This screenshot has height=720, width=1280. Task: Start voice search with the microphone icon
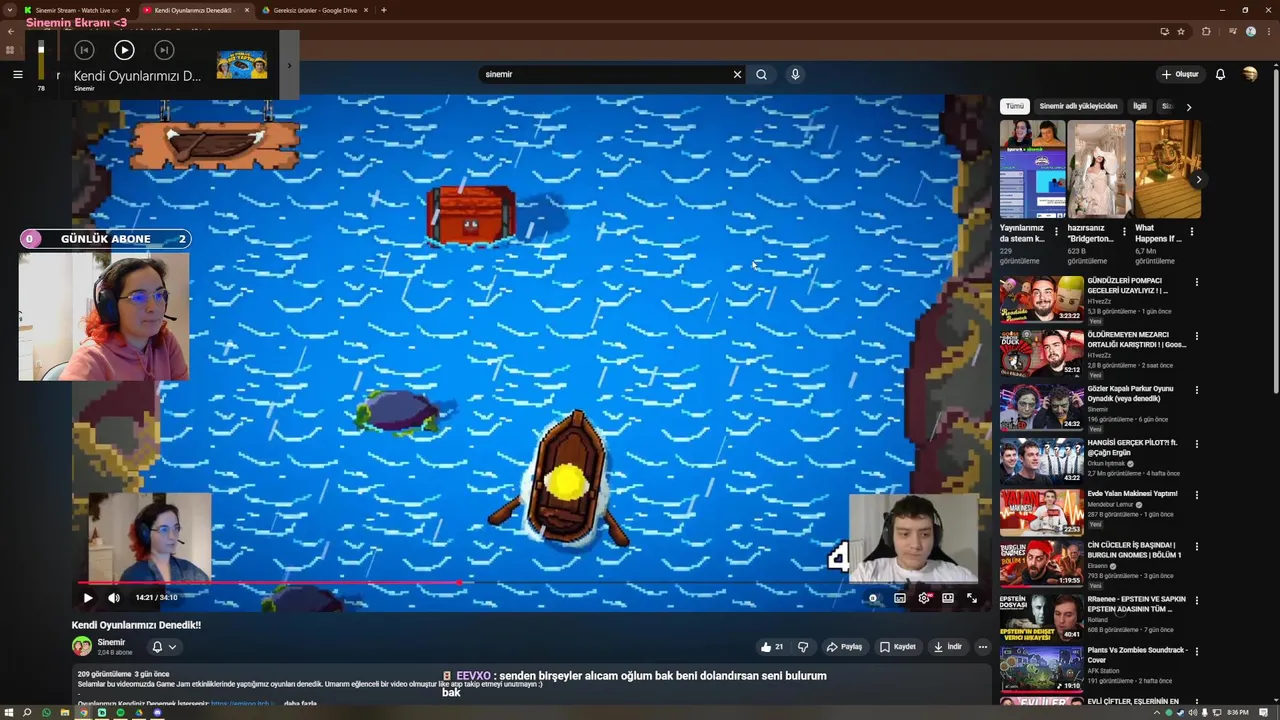pos(795,74)
